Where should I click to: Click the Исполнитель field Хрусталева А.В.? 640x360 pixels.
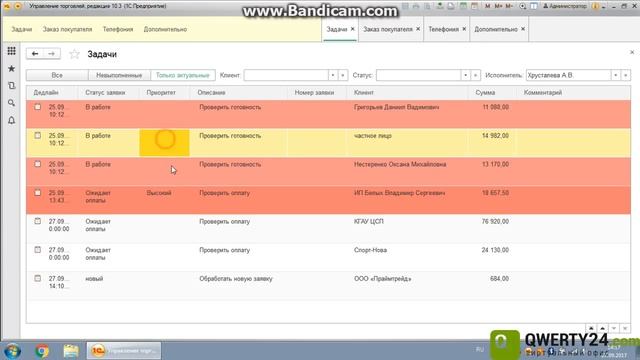569,75
